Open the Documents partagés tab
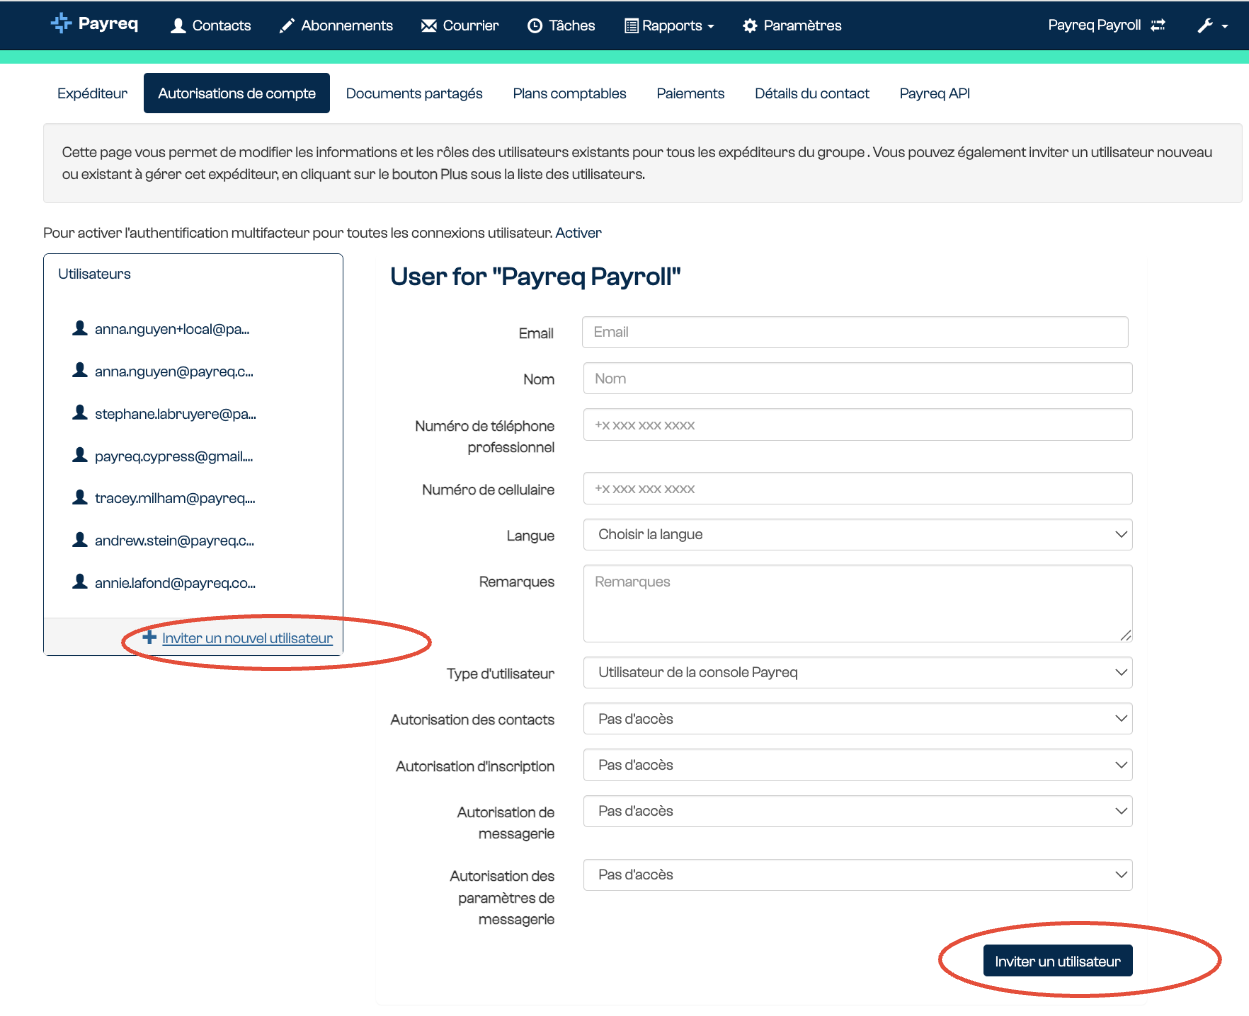Image resolution: width=1249 pixels, height=1016 pixels. pos(414,93)
